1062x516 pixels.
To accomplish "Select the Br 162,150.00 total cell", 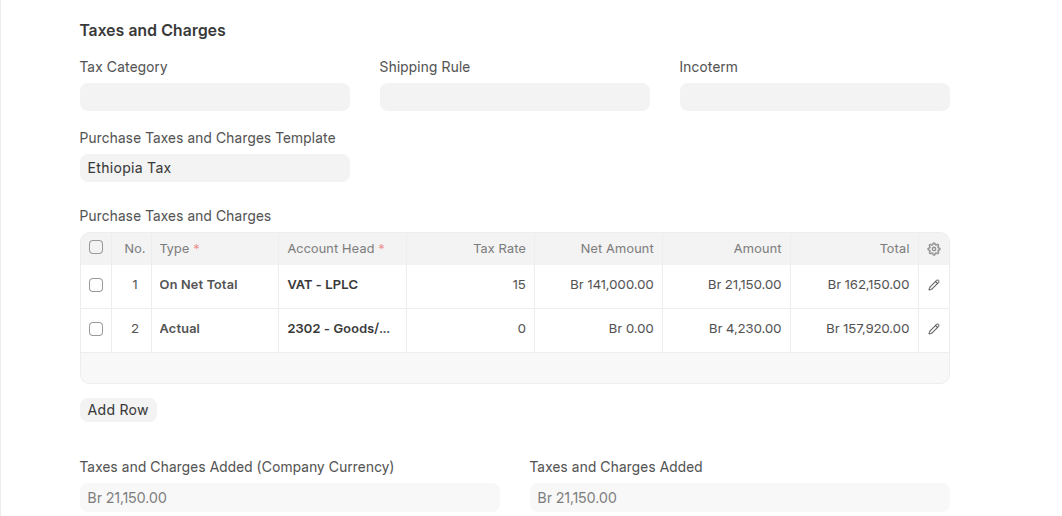I will 854,285.
